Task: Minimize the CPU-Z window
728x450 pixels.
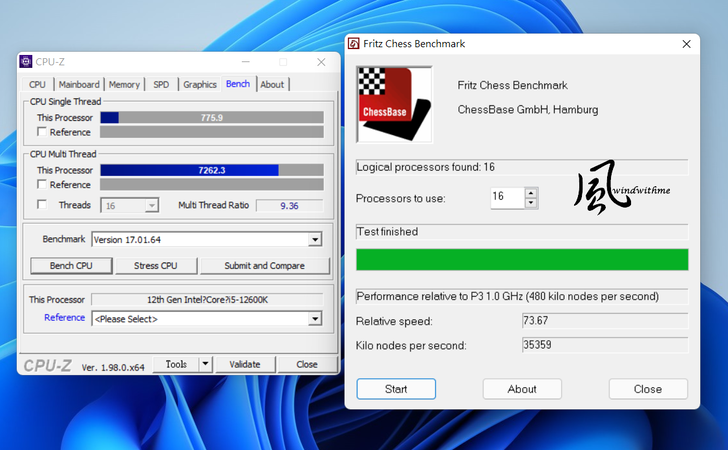Action: (244, 62)
